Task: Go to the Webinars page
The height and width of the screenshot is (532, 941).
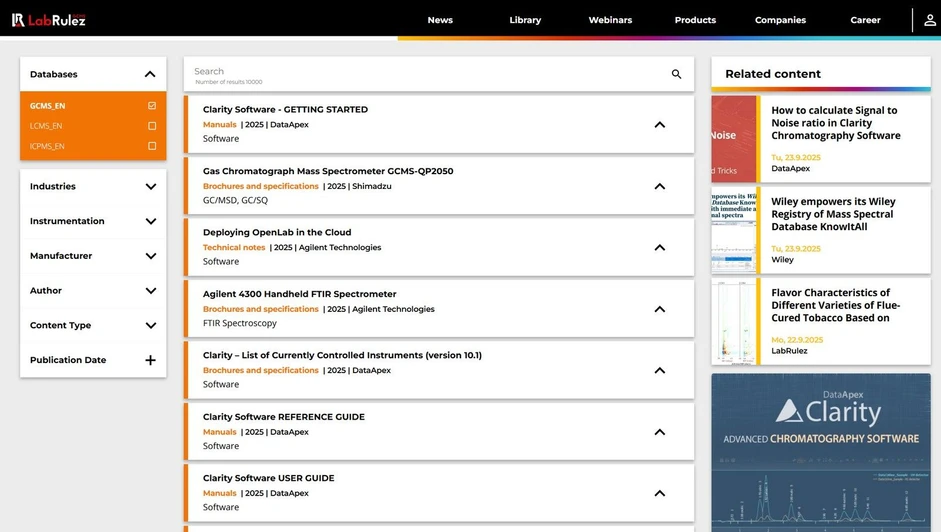Action: point(610,20)
